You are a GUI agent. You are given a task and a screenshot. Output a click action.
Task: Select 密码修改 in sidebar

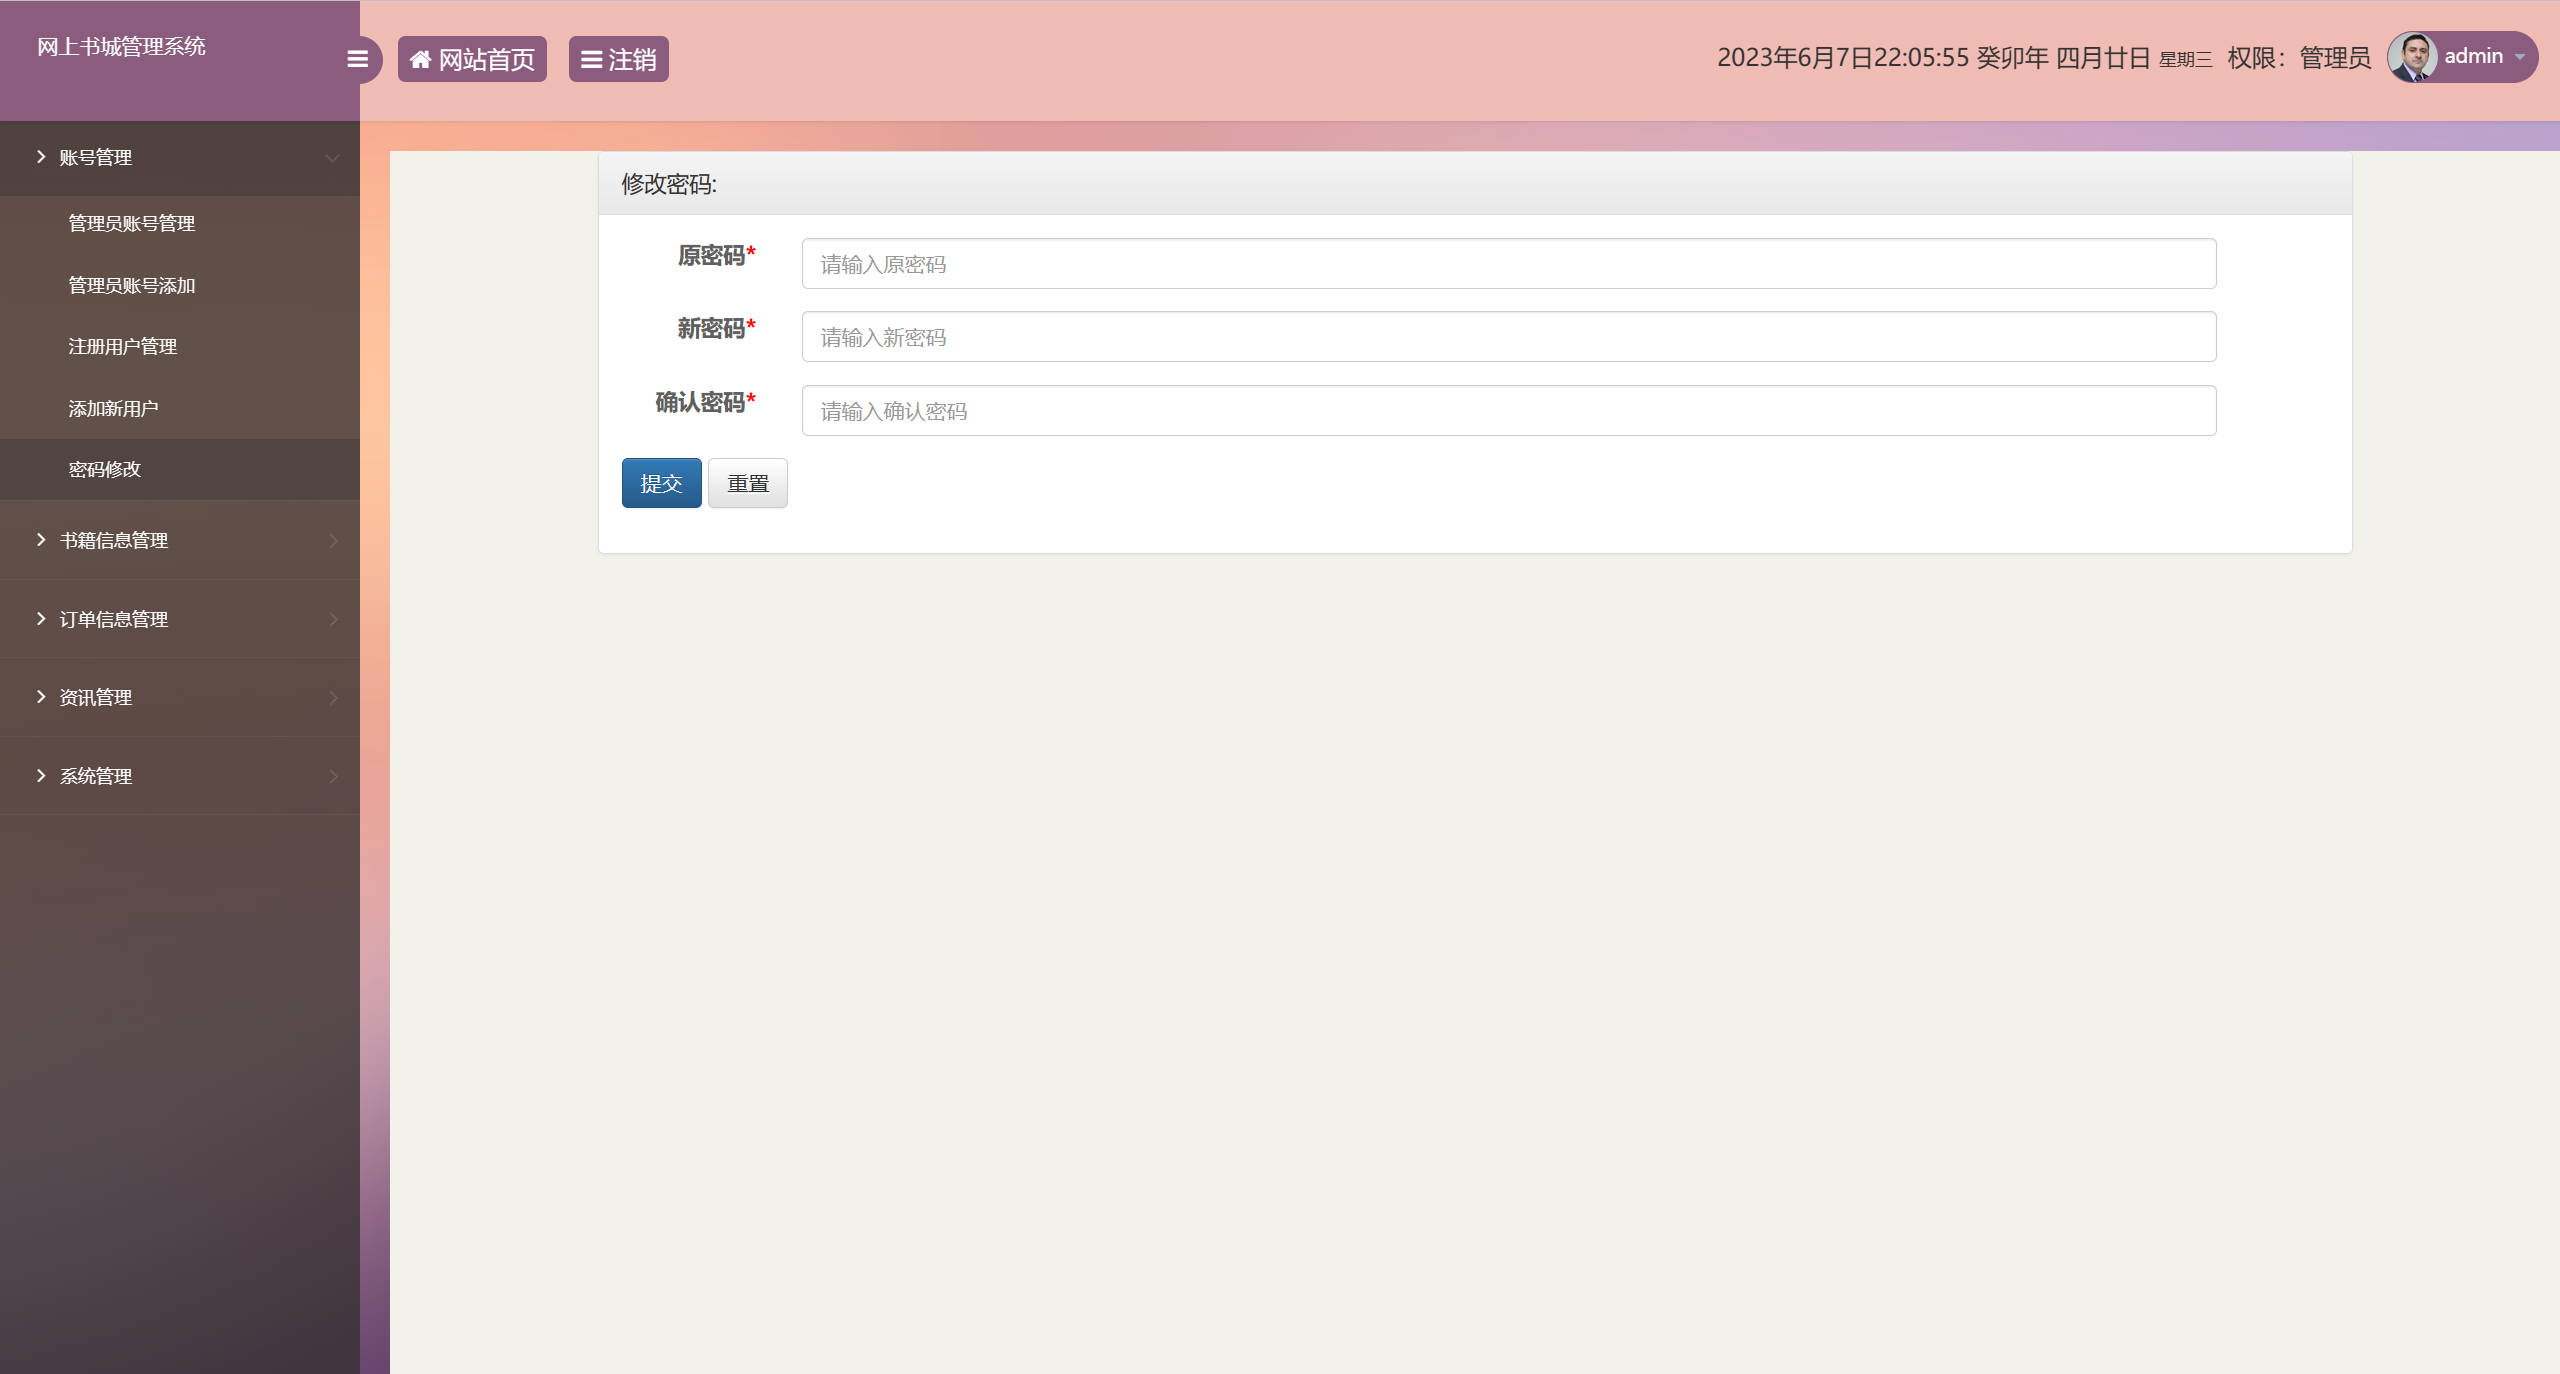pyautogui.click(x=104, y=469)
